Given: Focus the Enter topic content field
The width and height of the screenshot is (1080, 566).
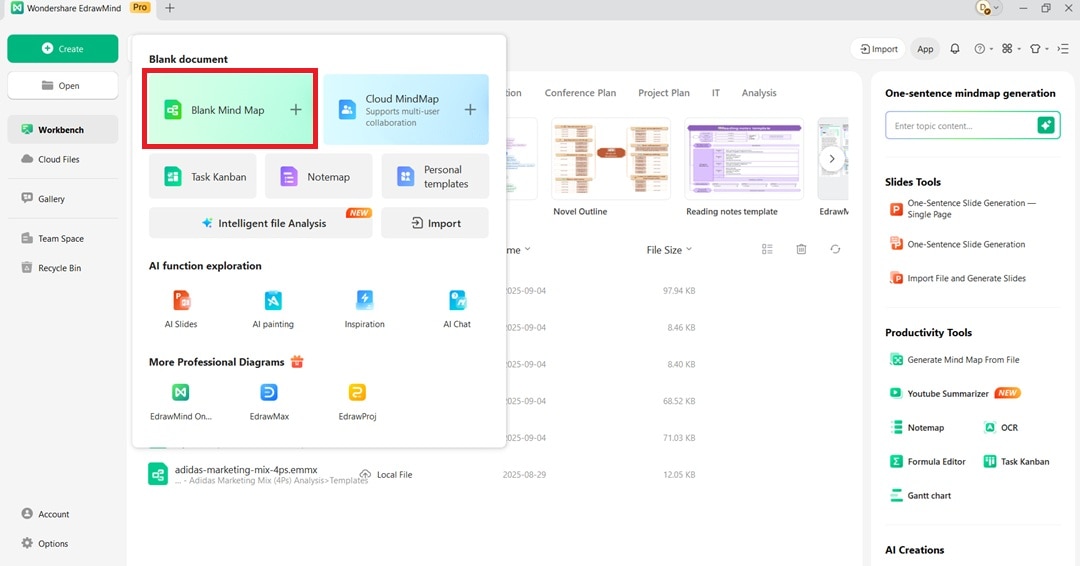Looking at the screenshot, I should coord(960,126).
